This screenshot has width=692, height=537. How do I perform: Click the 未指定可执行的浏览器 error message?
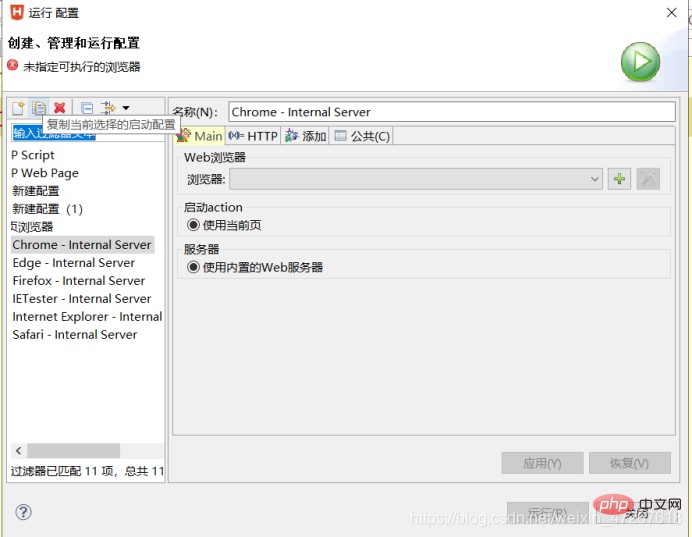(82, 67)
